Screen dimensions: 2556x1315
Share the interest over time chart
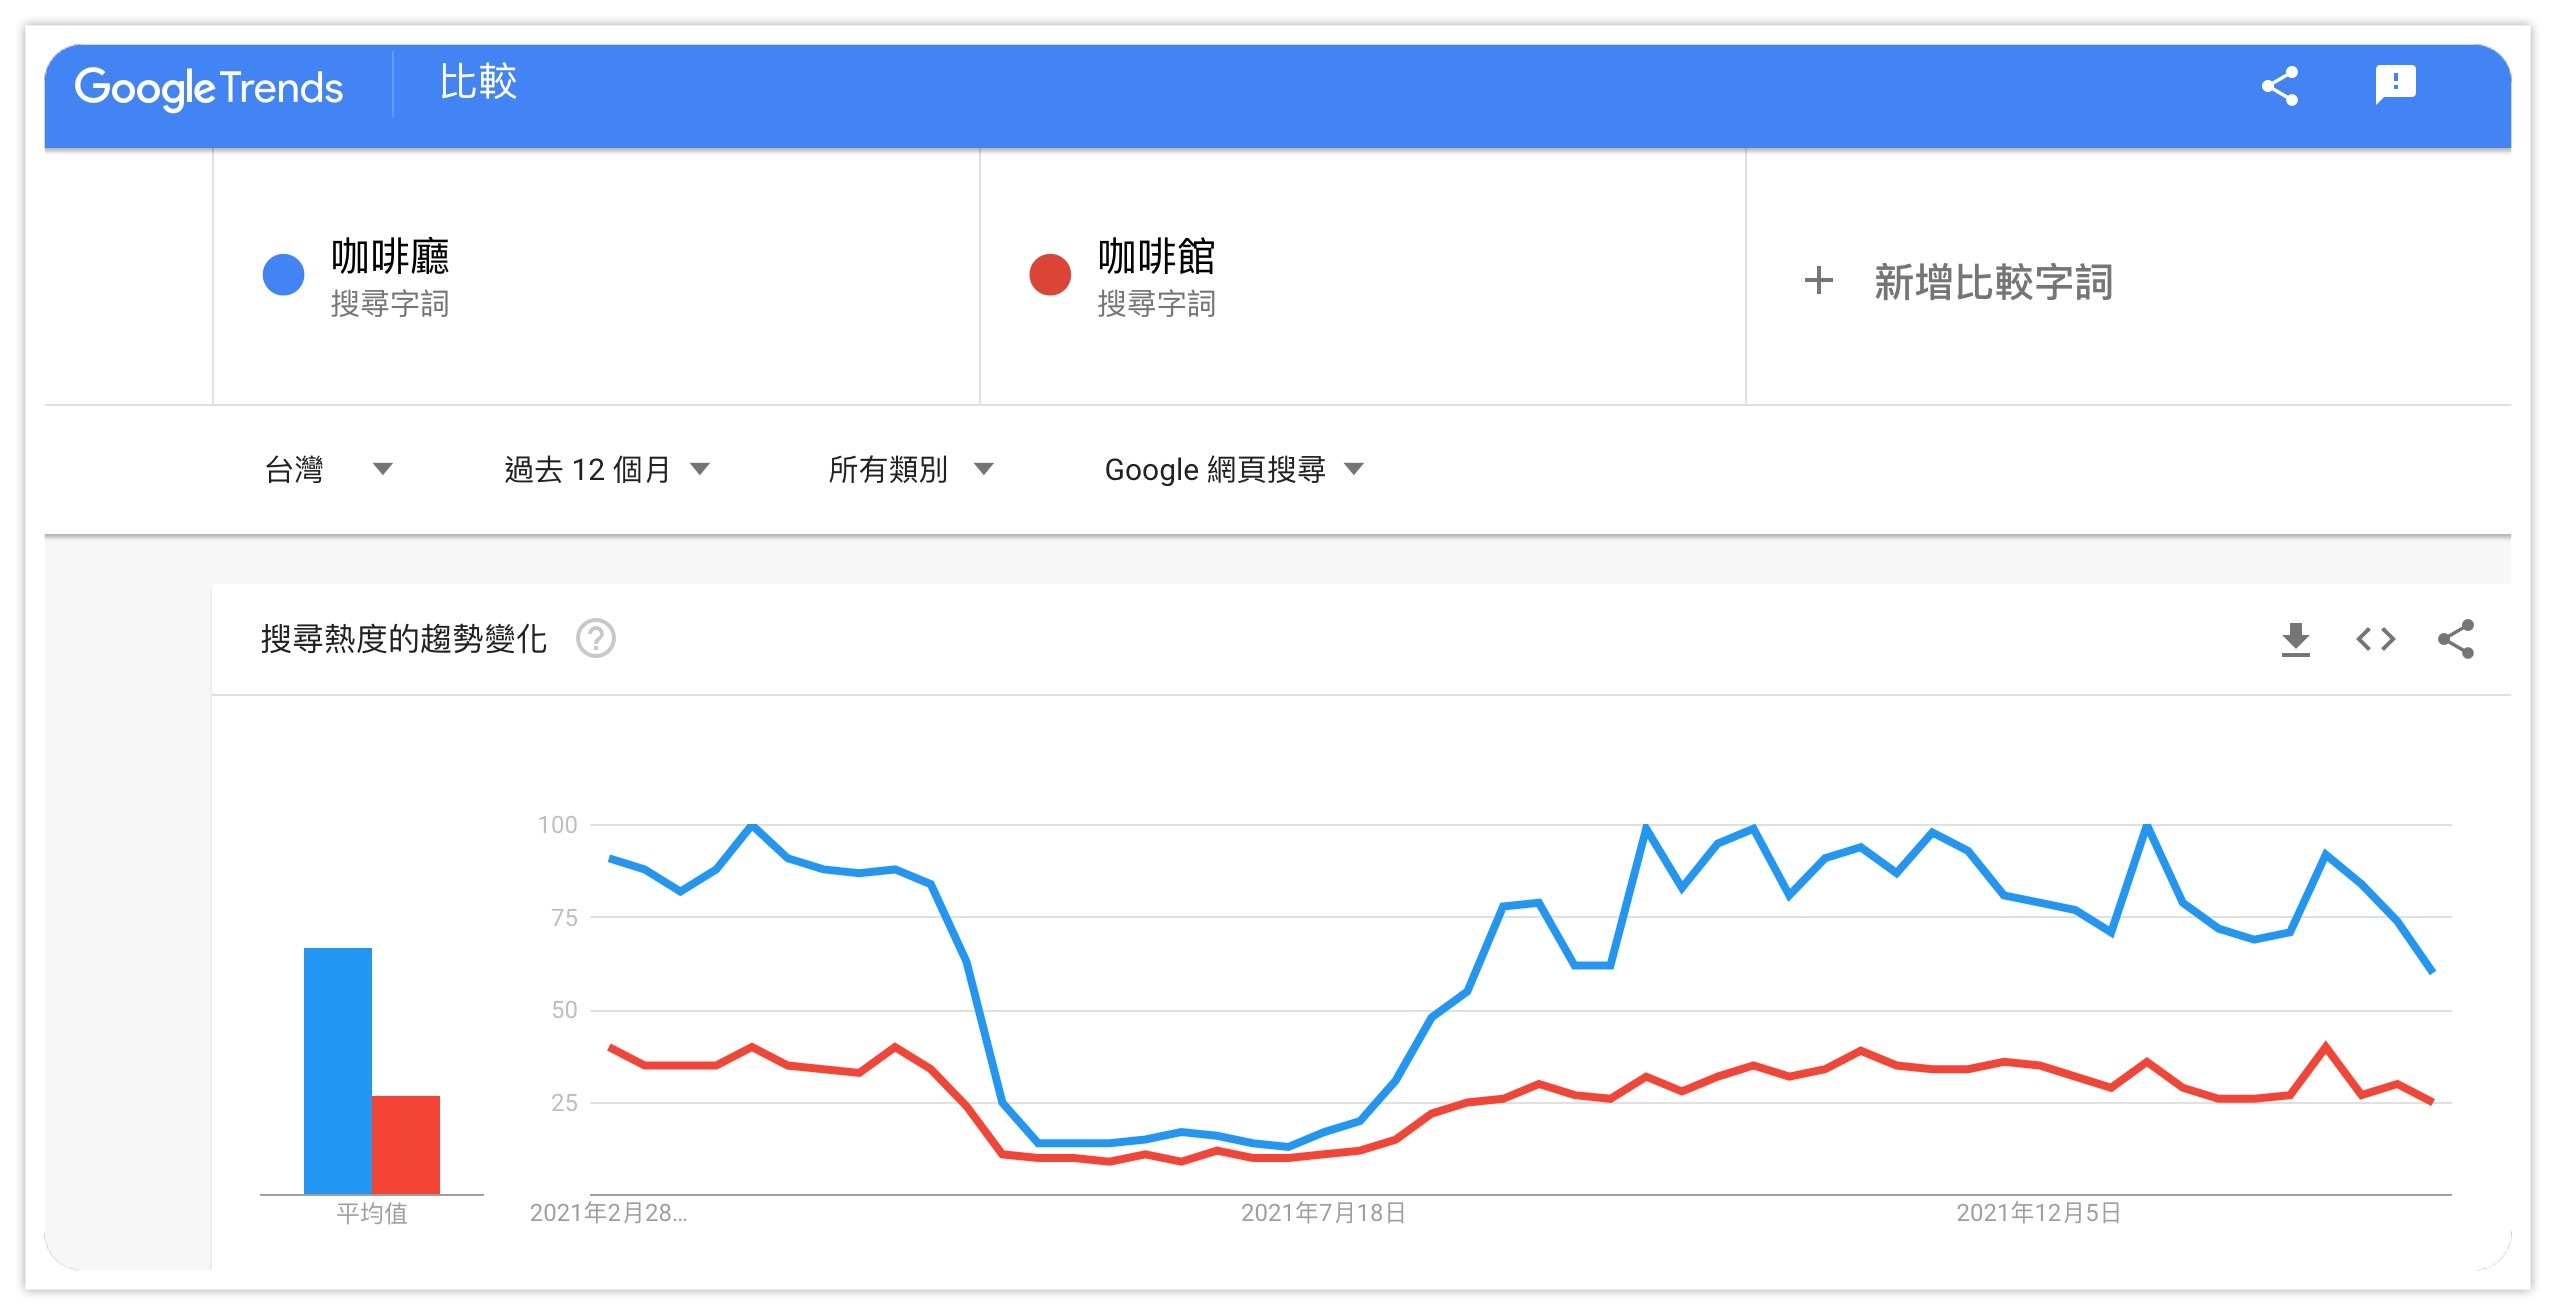click(2455, 639)
